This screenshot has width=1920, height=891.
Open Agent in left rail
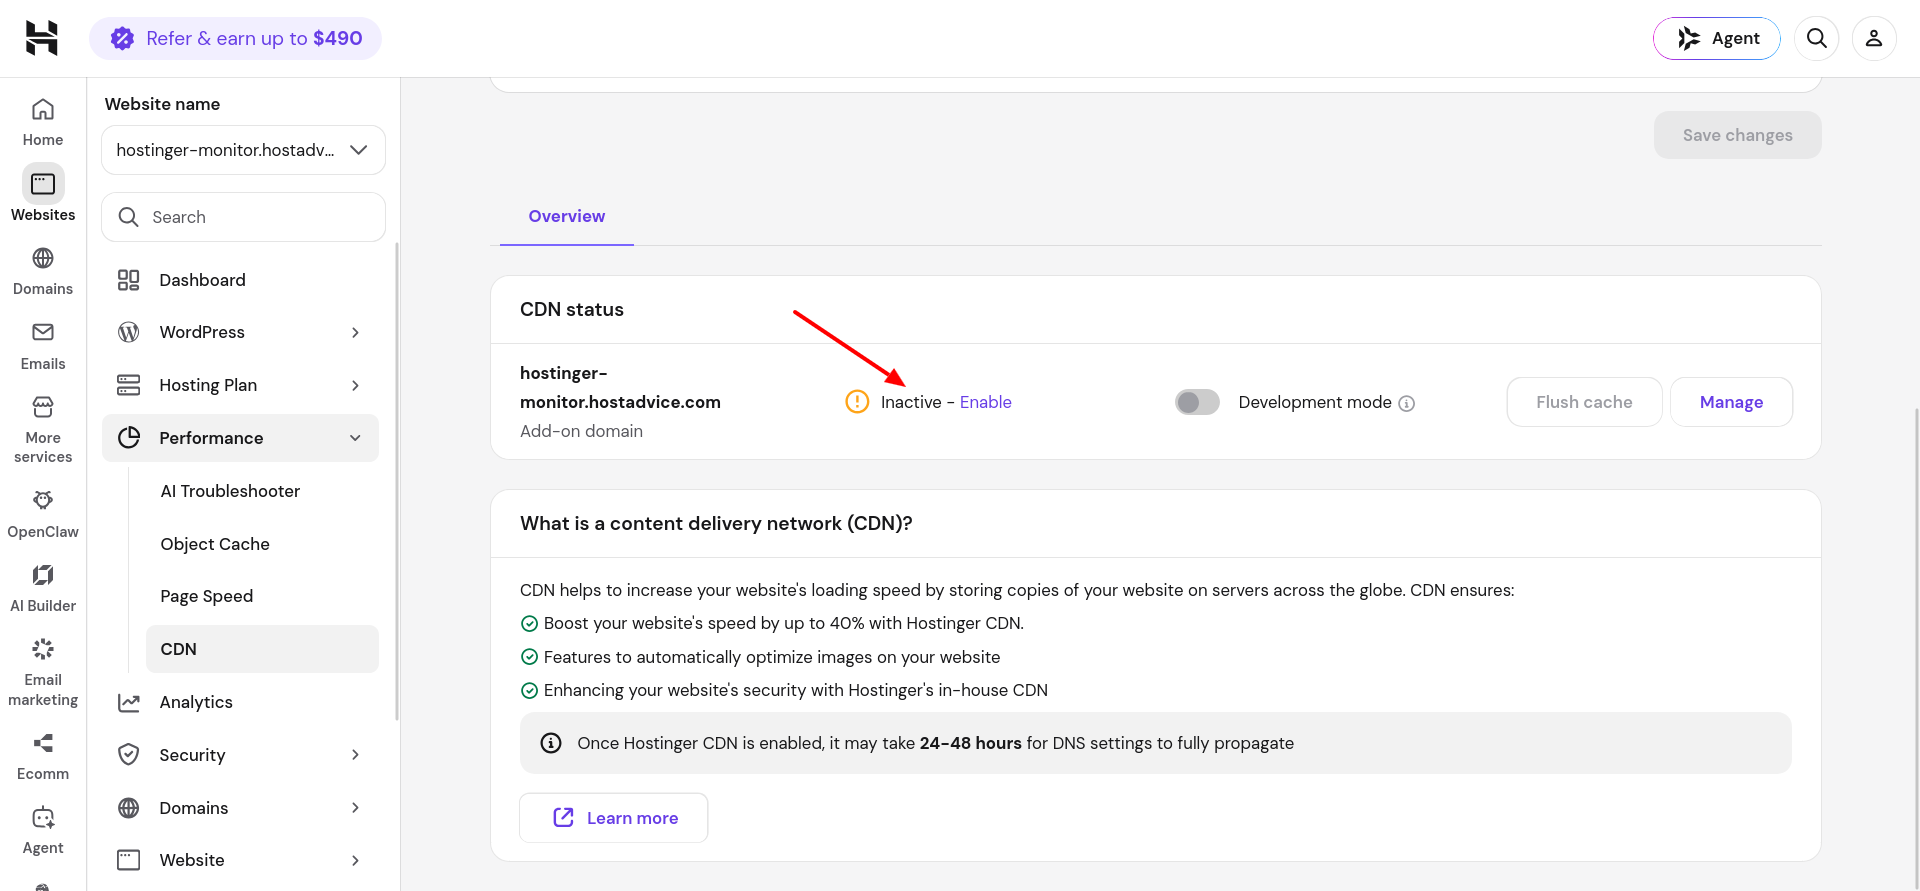(43, 830)
